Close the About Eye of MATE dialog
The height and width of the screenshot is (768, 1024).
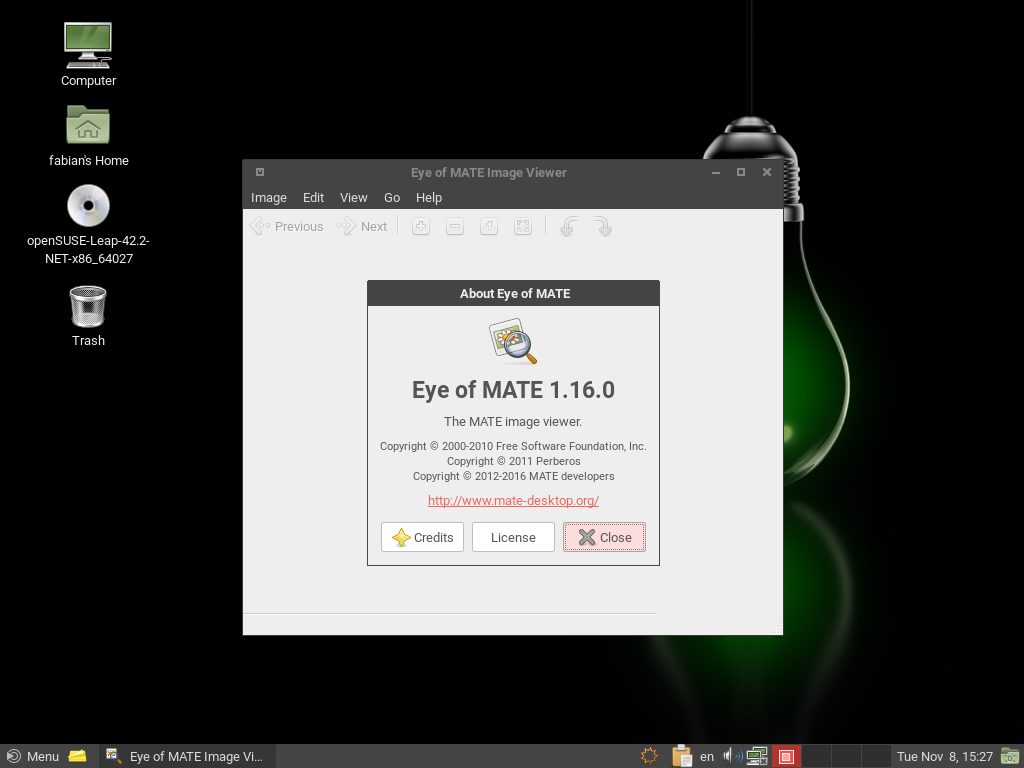tap(604, 537)
